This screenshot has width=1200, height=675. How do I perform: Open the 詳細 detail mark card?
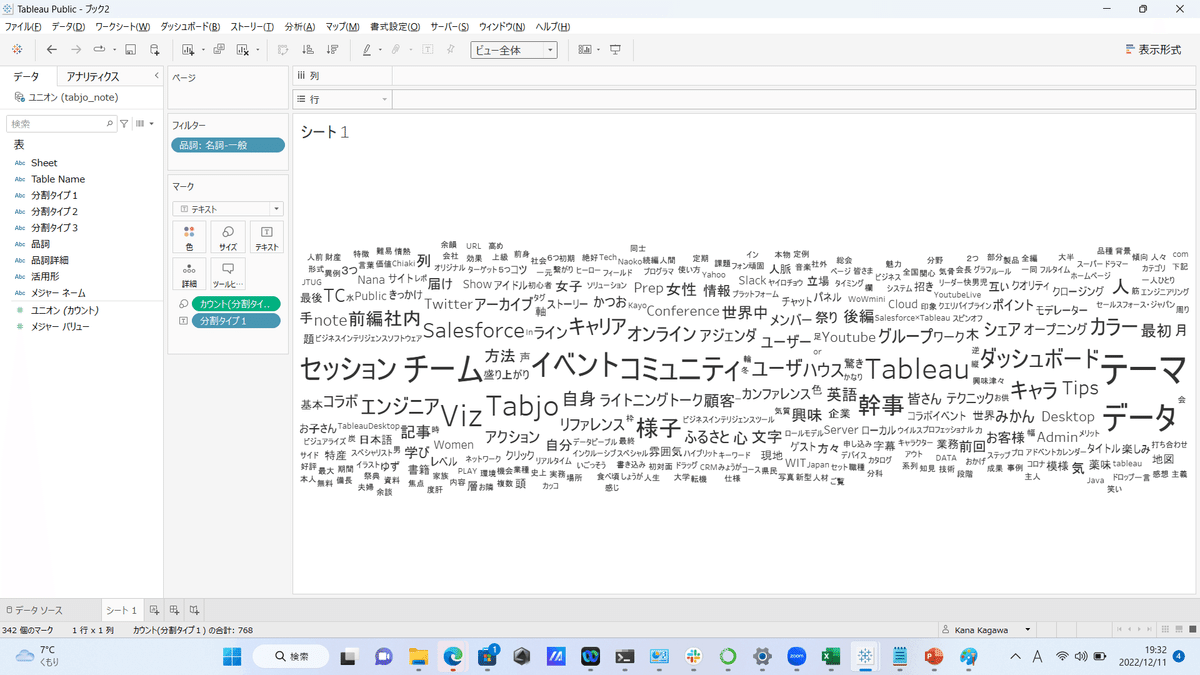(x=189, y=275)
